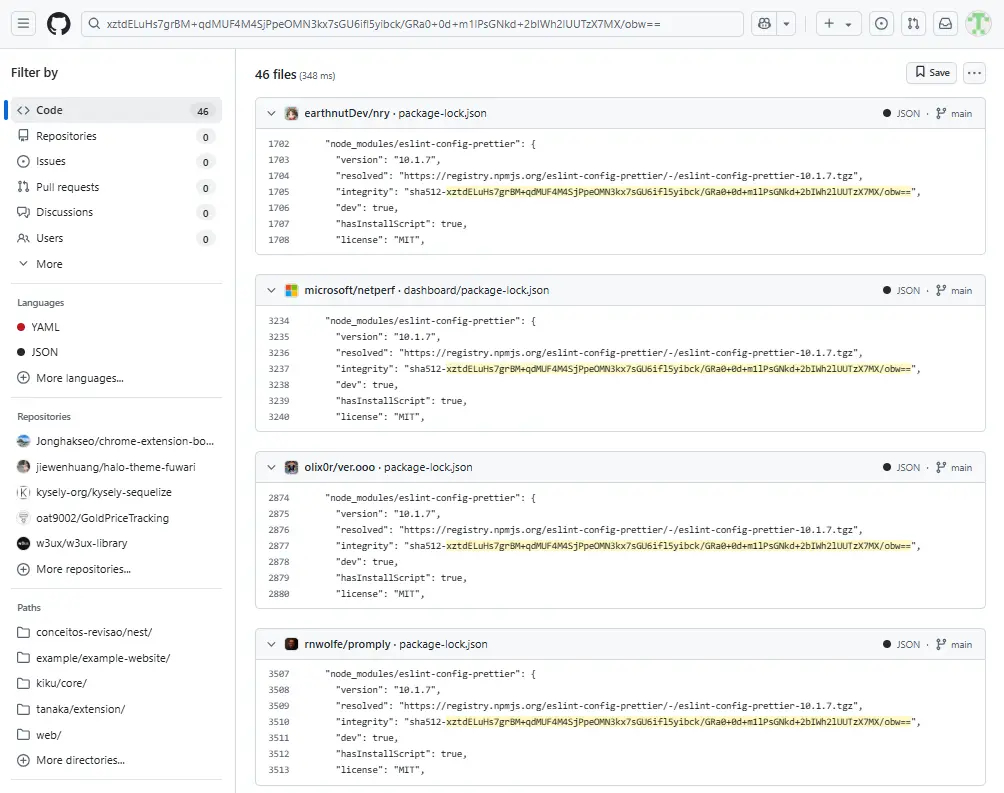Open the create new plus dropdown
Image resolution: width=1004 pixels, height=793 pixels.
tap(838, 23)
